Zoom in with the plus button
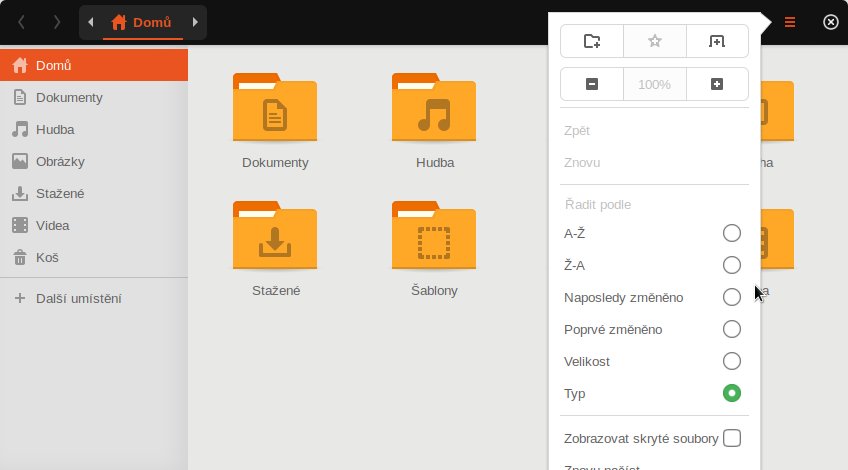Viewport: 848px width, 470px height. click(717, 84)
